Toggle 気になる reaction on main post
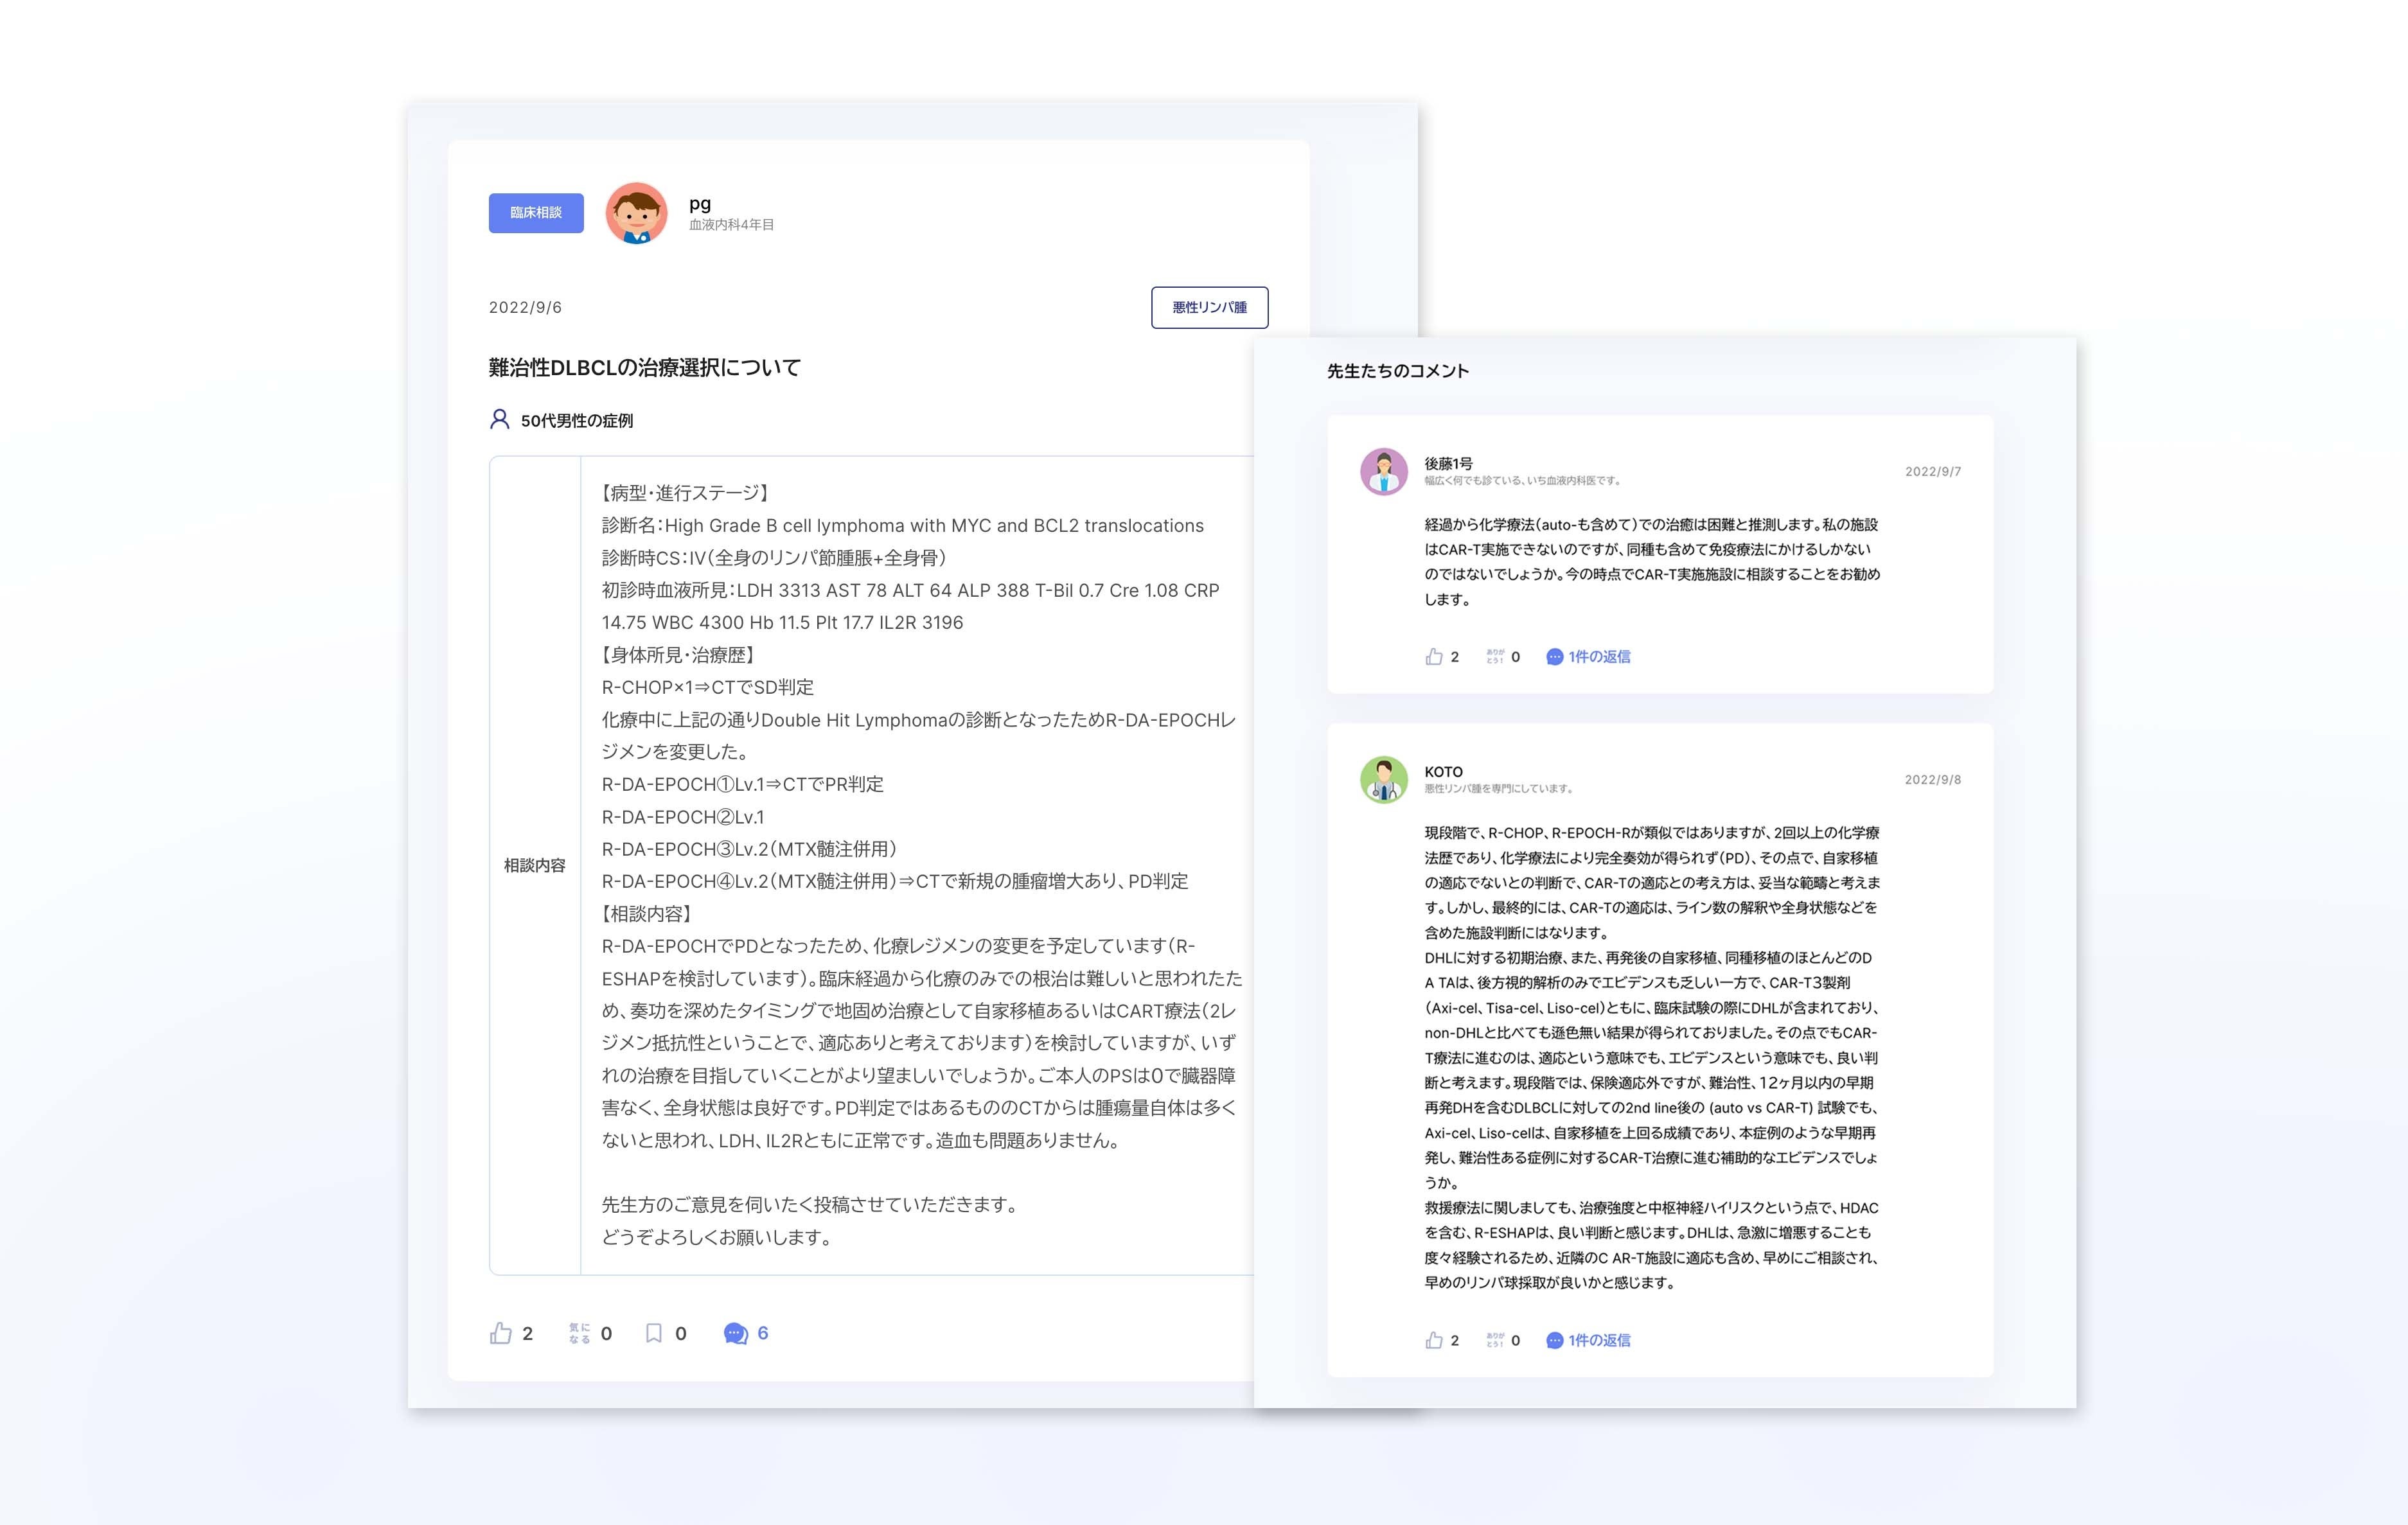 click(579, 1333)
